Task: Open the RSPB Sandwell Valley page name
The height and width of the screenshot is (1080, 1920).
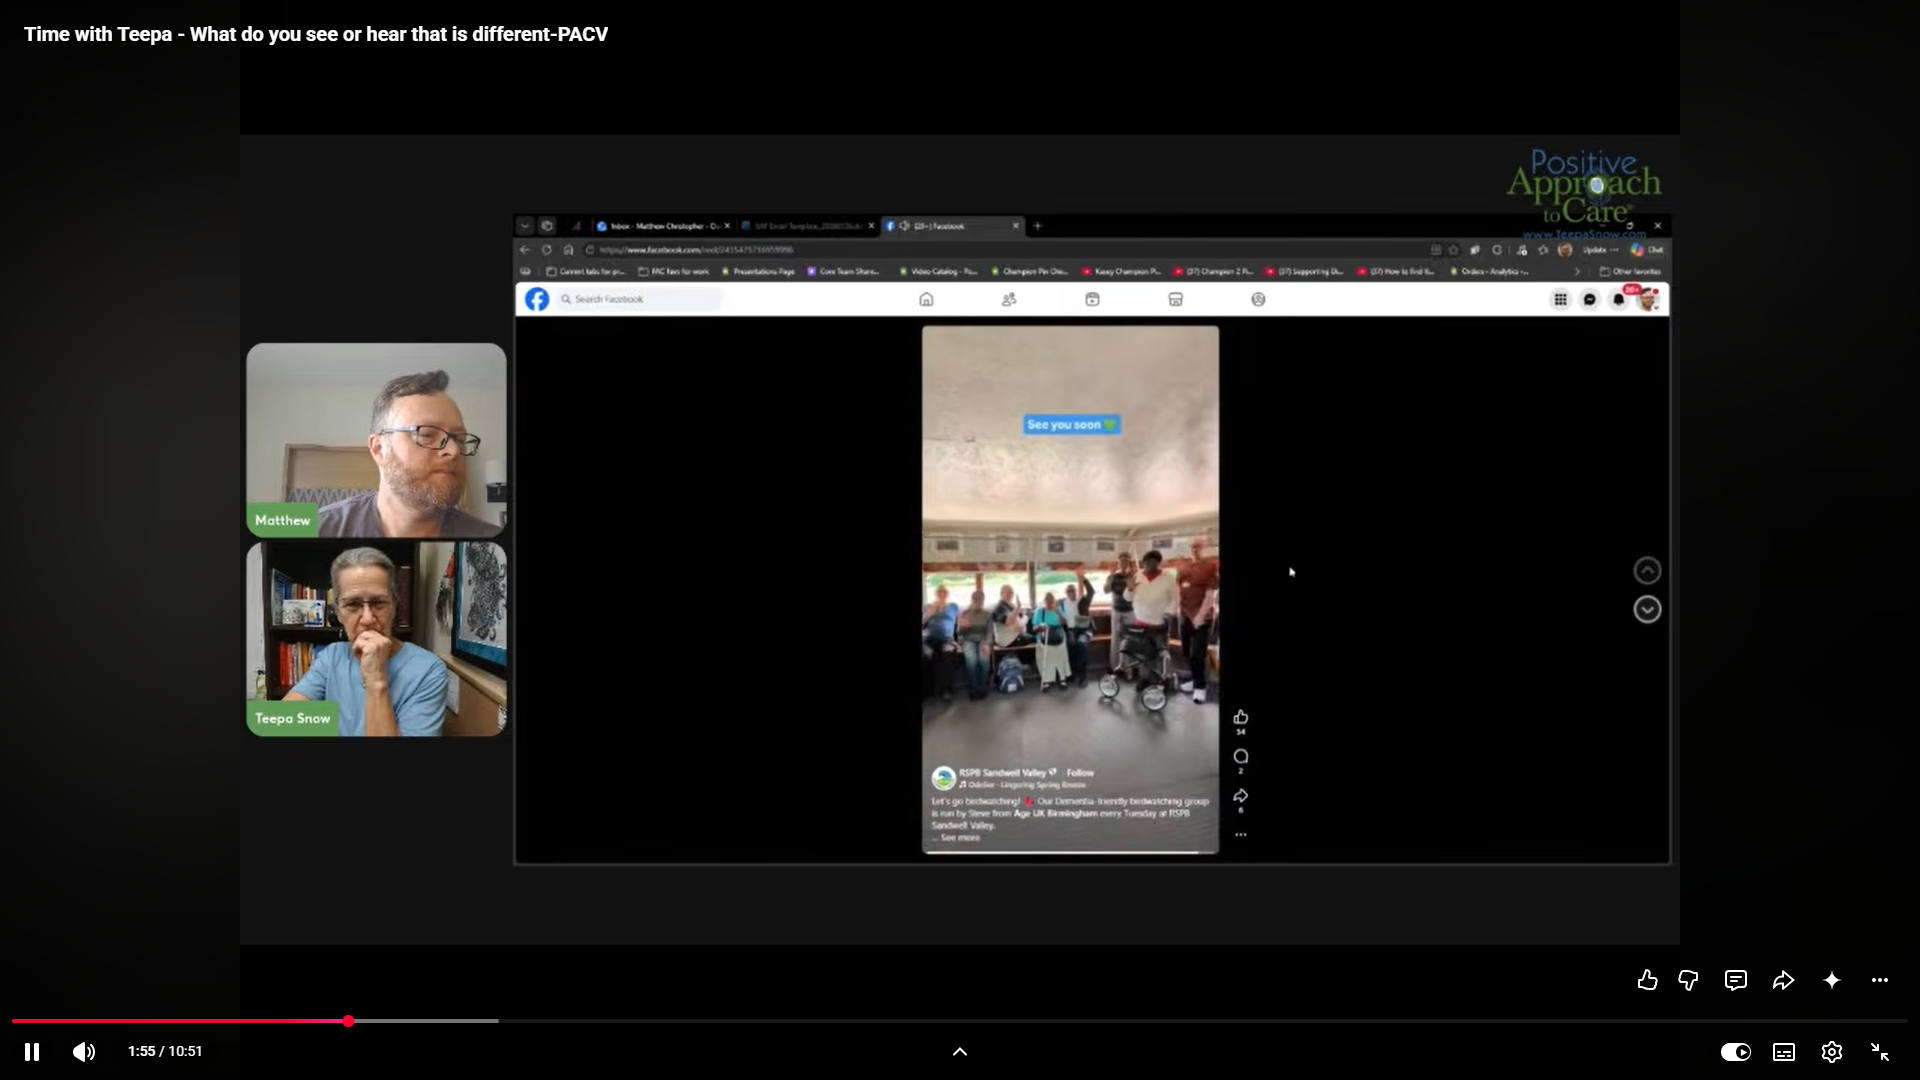Action: click(x=1002, y=773)
